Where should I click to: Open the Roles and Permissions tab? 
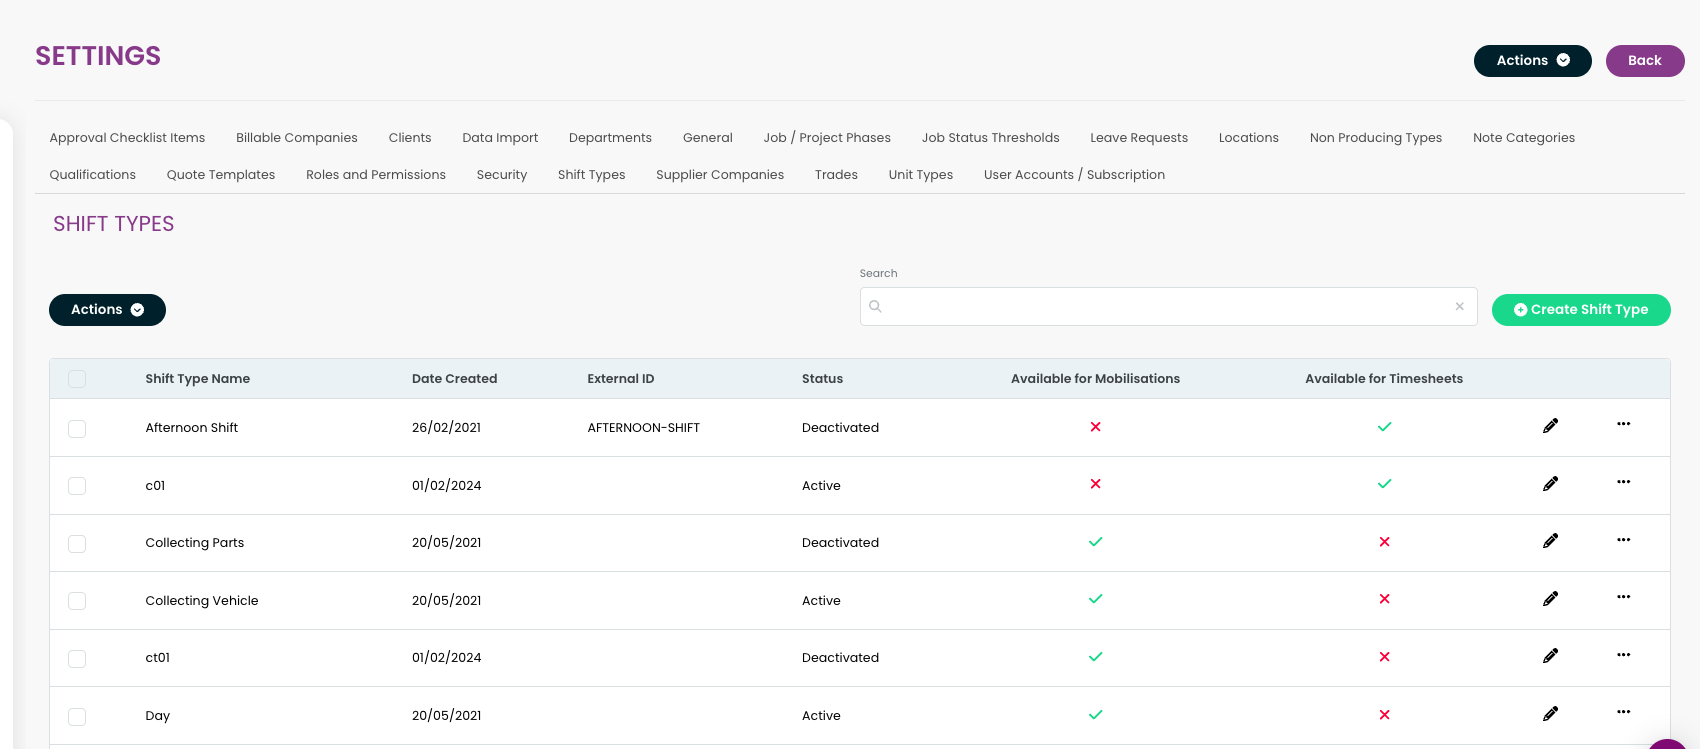[376, 175]
